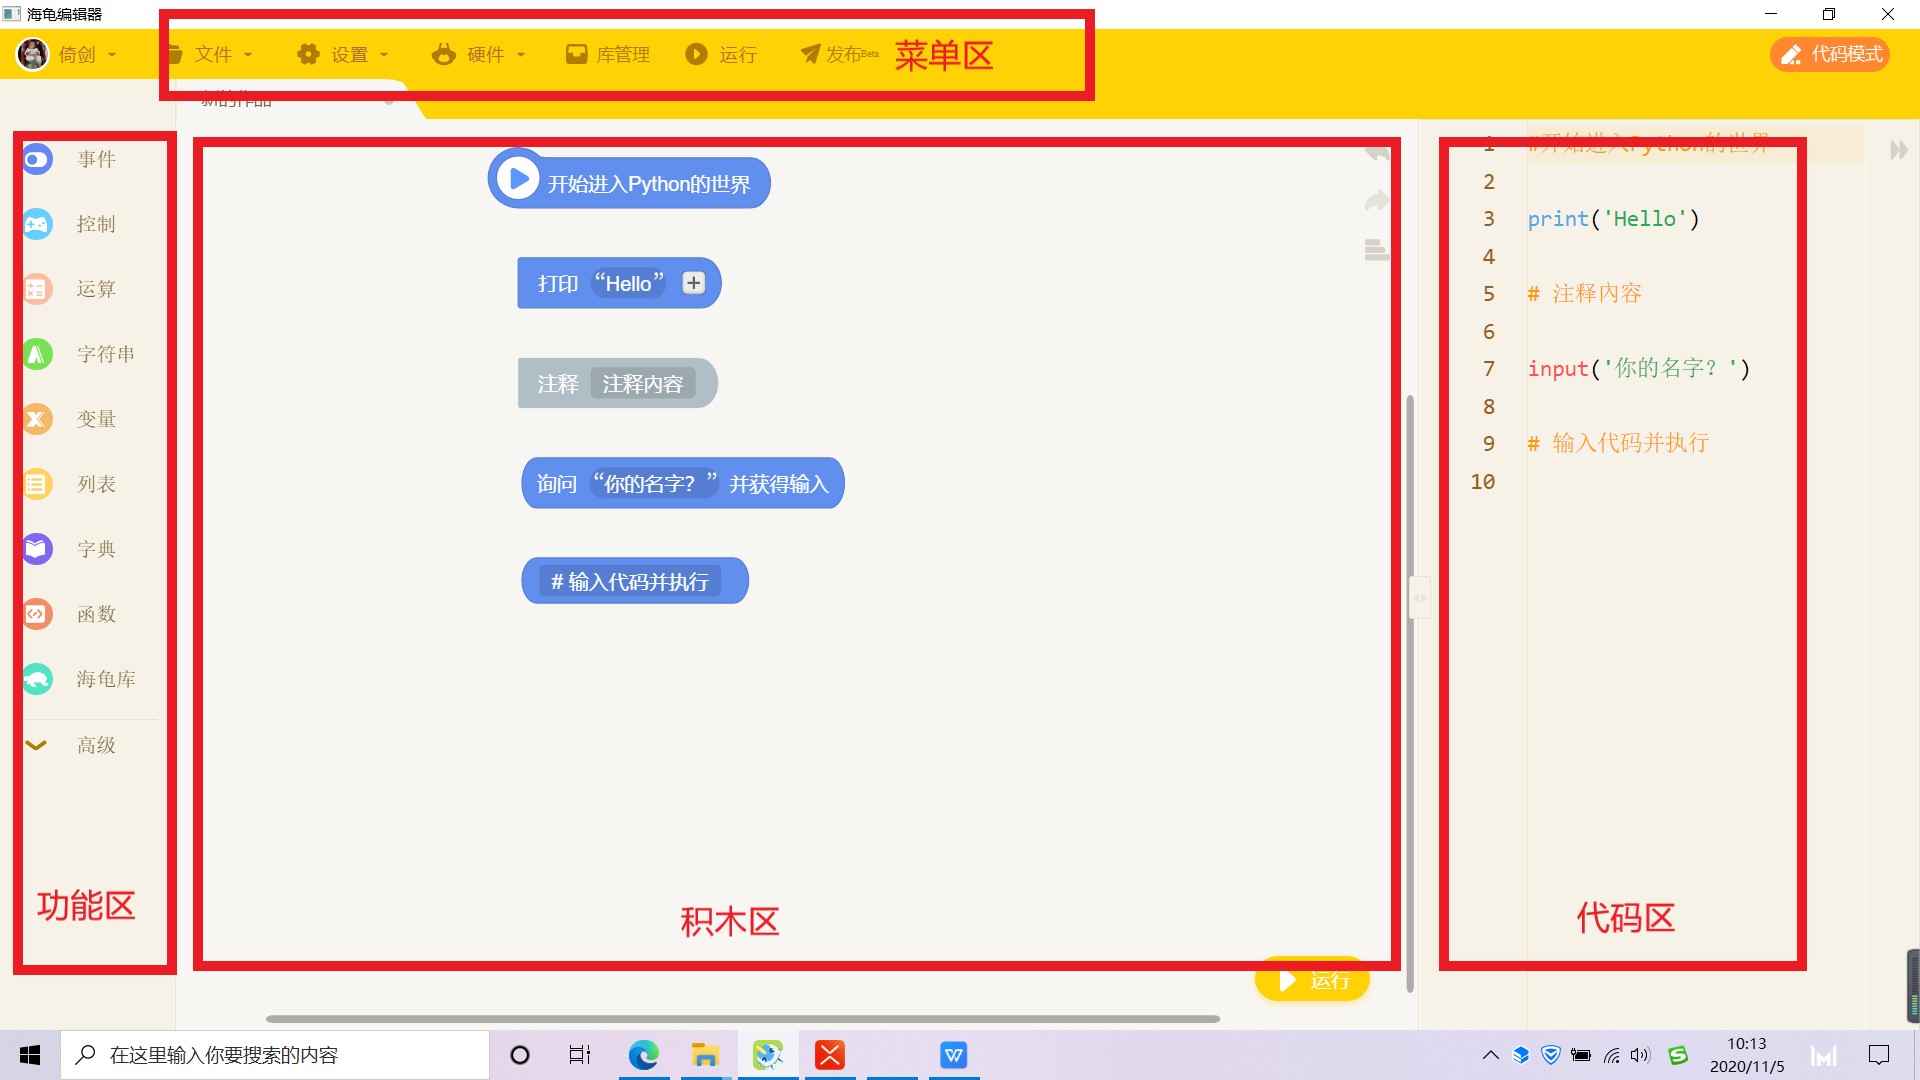Click the user avatar picture
The image size is (1920, 1080).
pos(33,54)
